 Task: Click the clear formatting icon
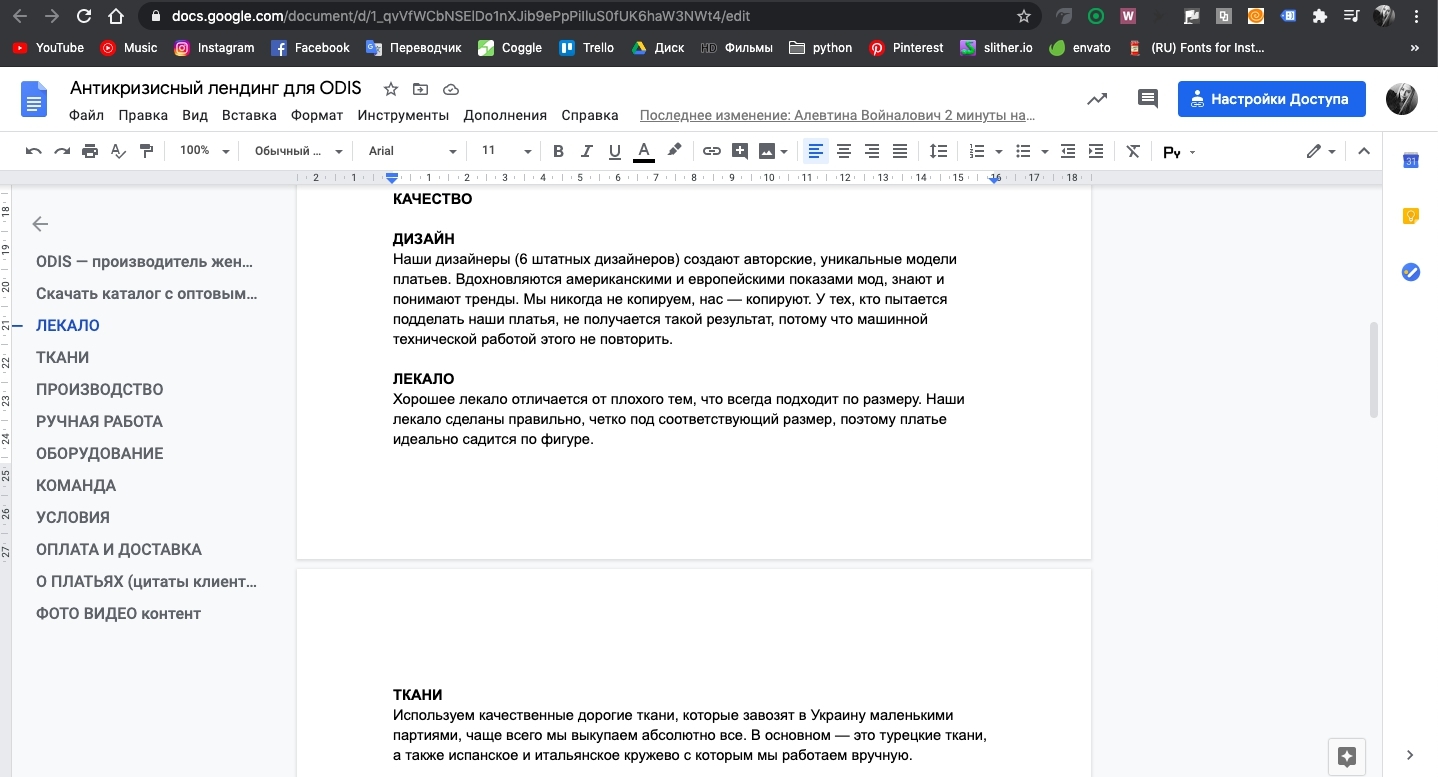1132,151
